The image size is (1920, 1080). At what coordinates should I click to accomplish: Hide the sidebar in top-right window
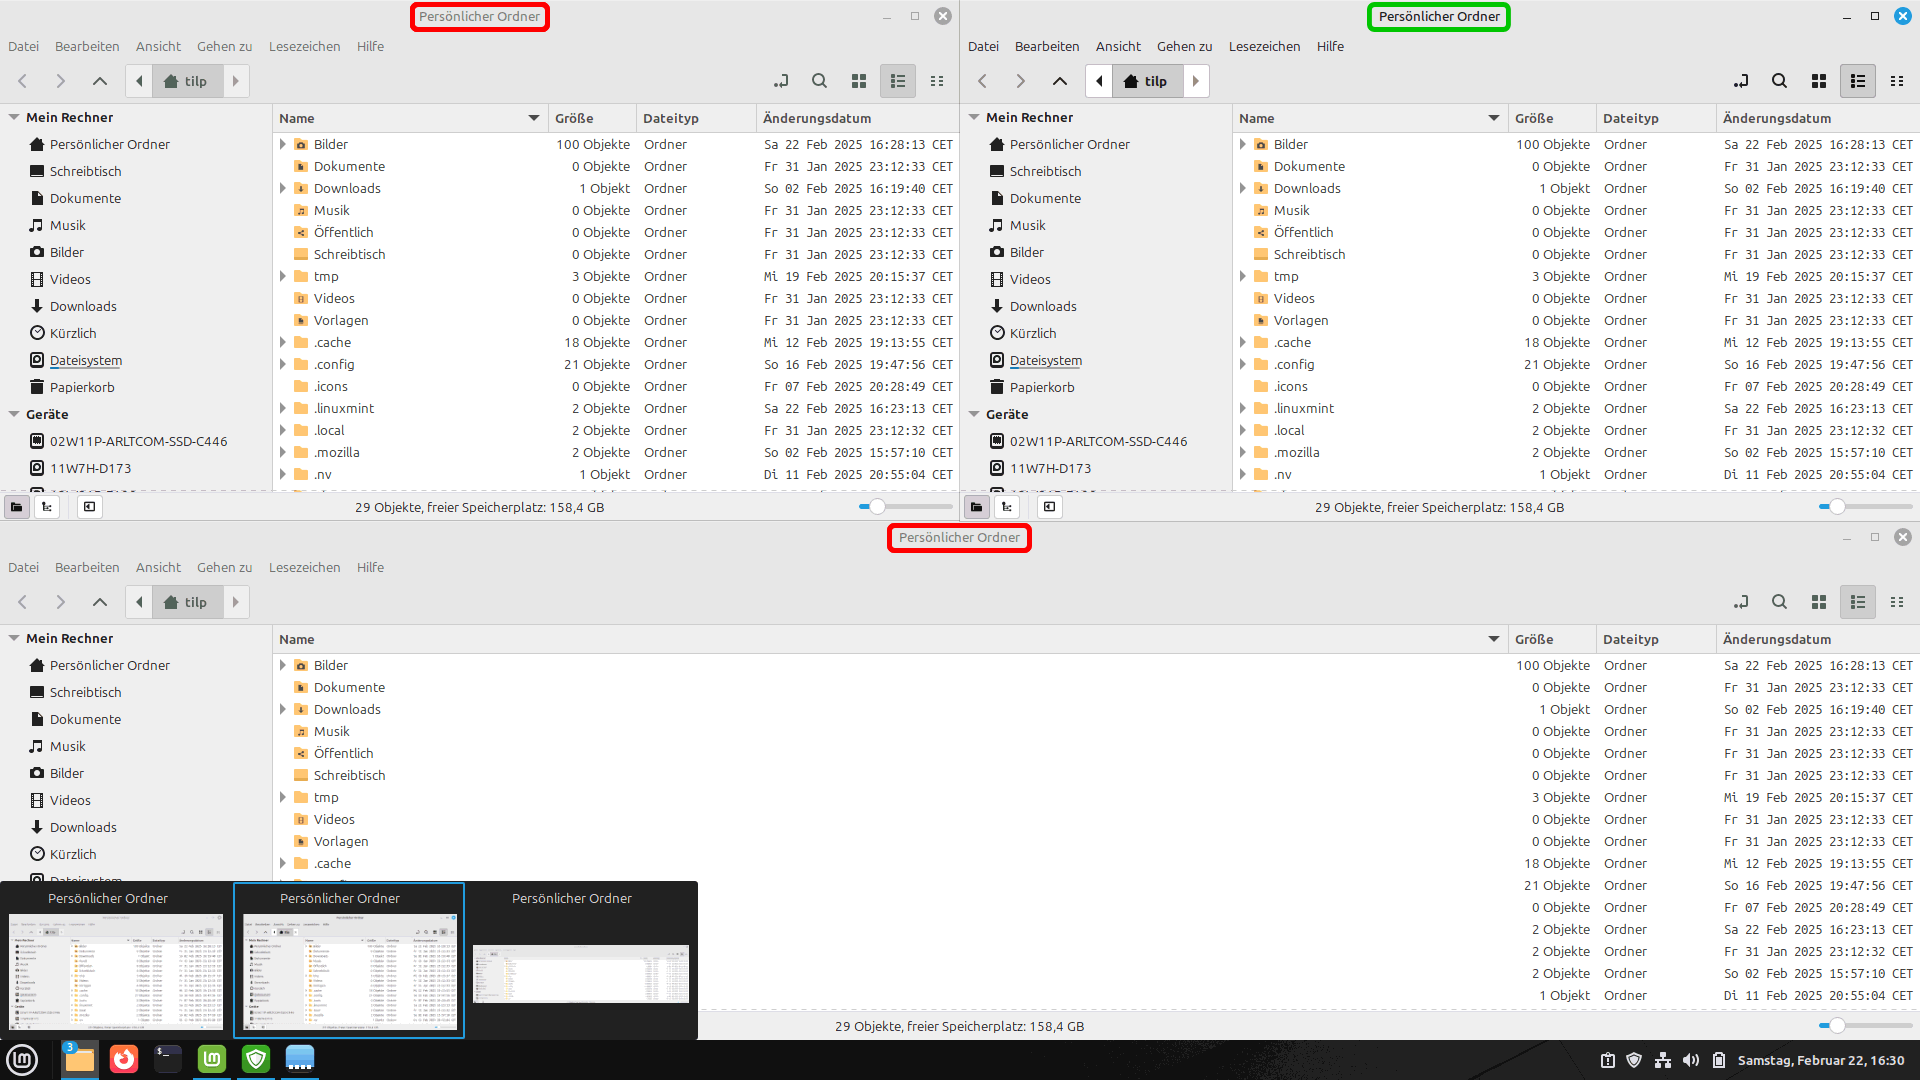(x=1049, y=507)
